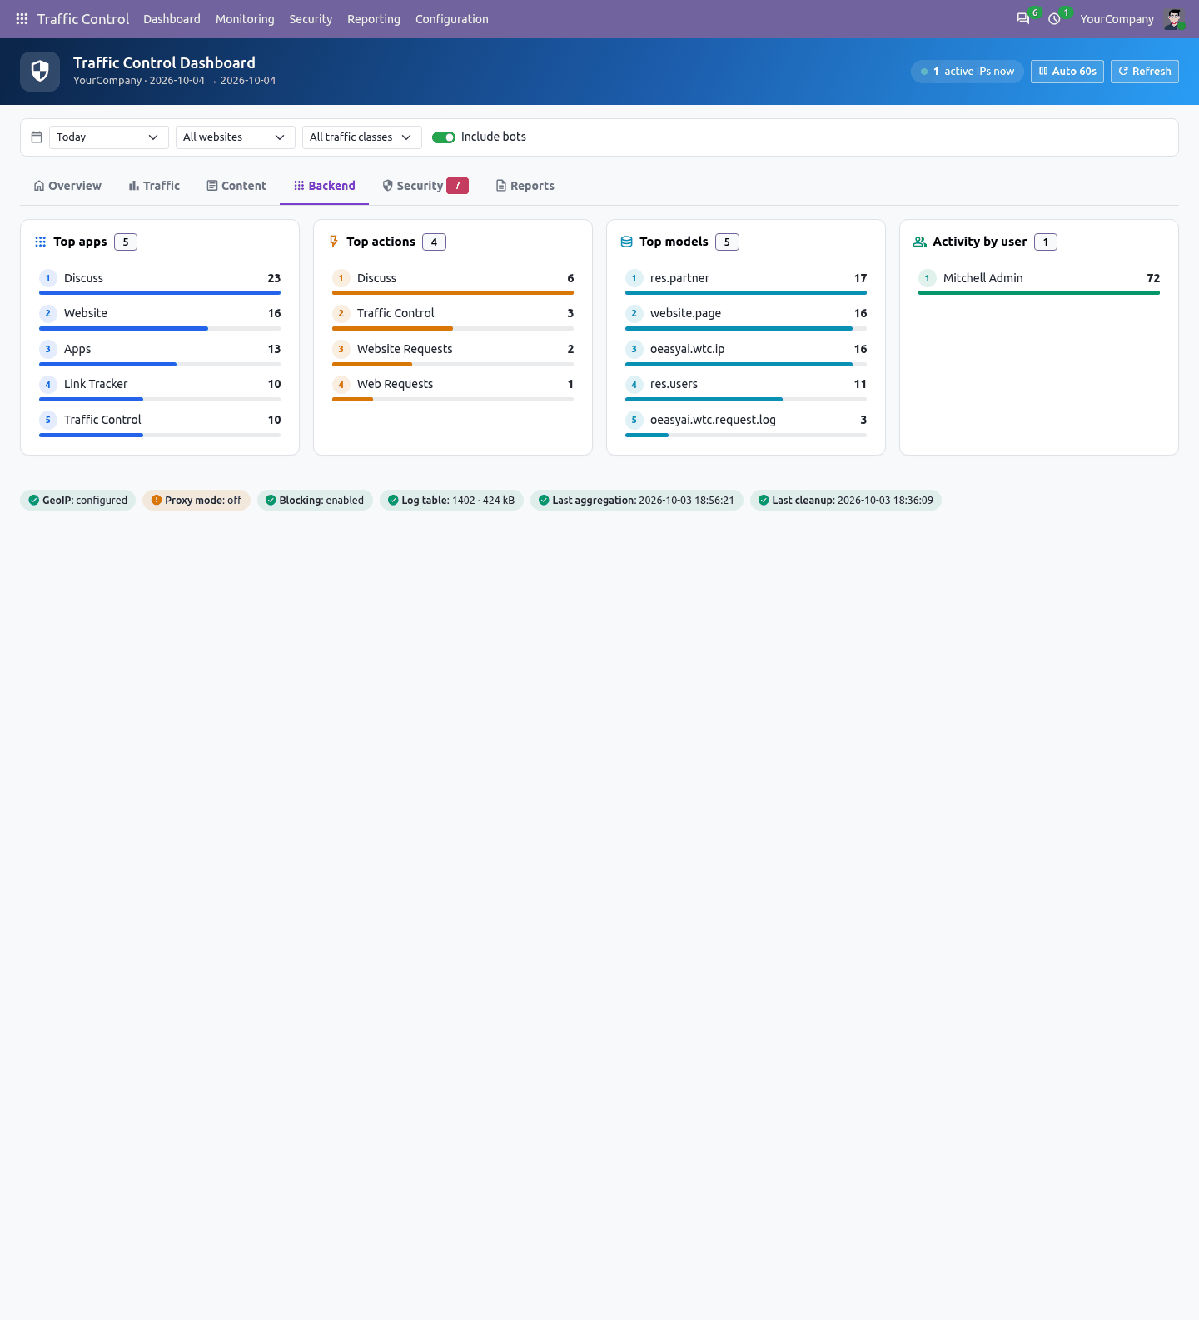Switch to the Security tab
Screen dimensions: 1199x1320
(x=426, y=186)
